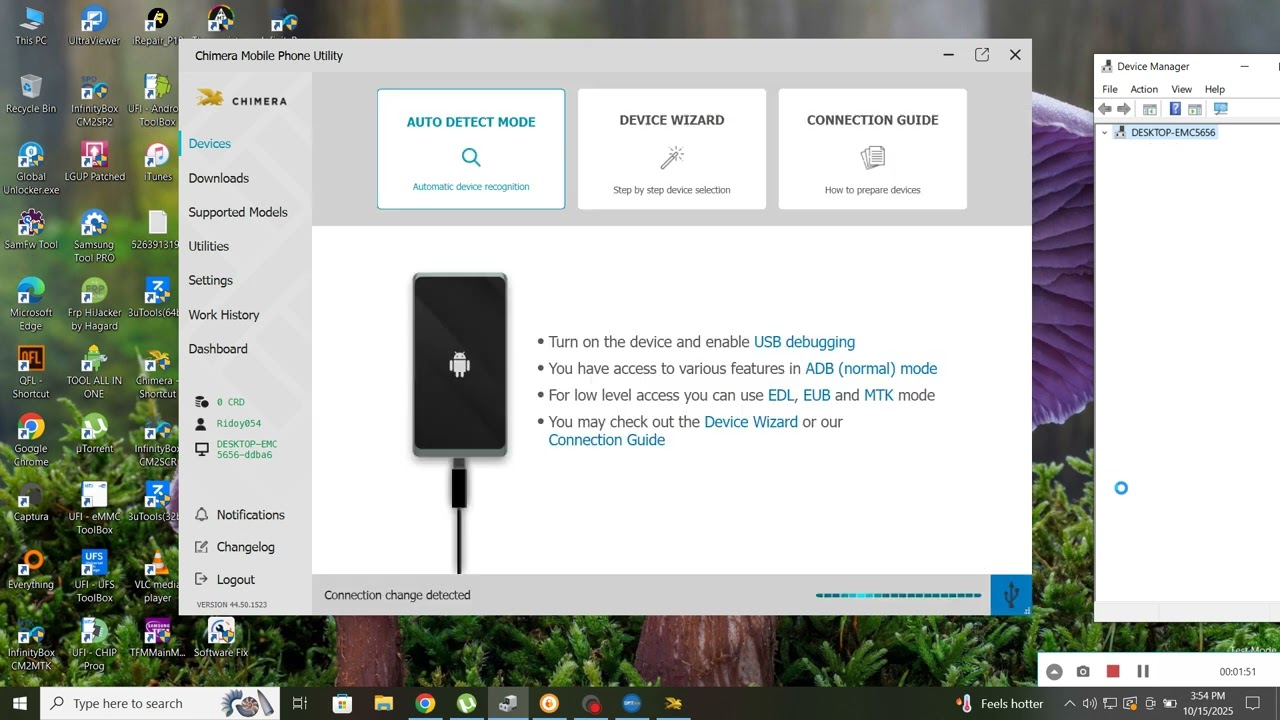The width and height of the screenshot is (1280, 720).
Task: Click the DESKTOP-EMC5656-ddba6 computer entry
Action: click(236, 449)
